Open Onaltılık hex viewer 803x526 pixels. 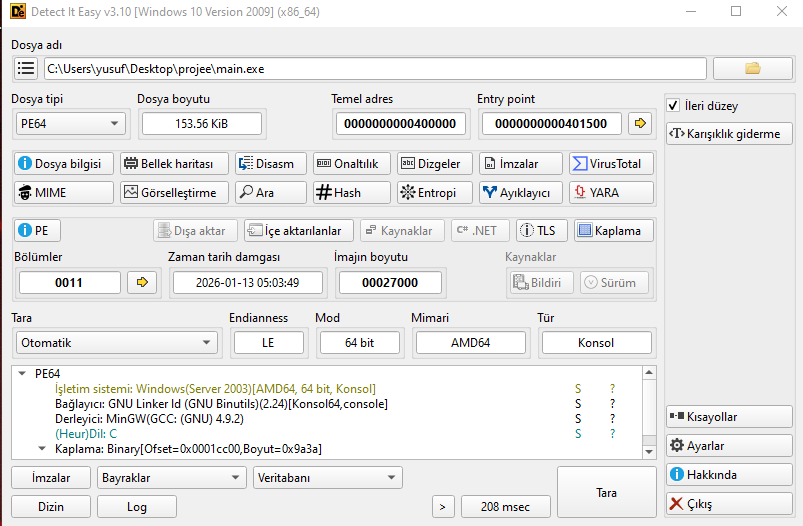click(x=352, y=164)
